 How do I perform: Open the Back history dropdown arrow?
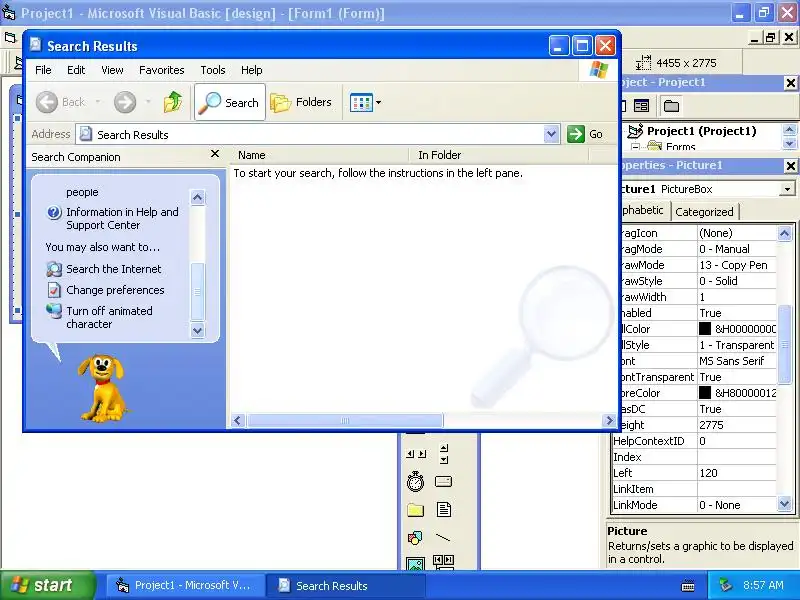(98, 102)
